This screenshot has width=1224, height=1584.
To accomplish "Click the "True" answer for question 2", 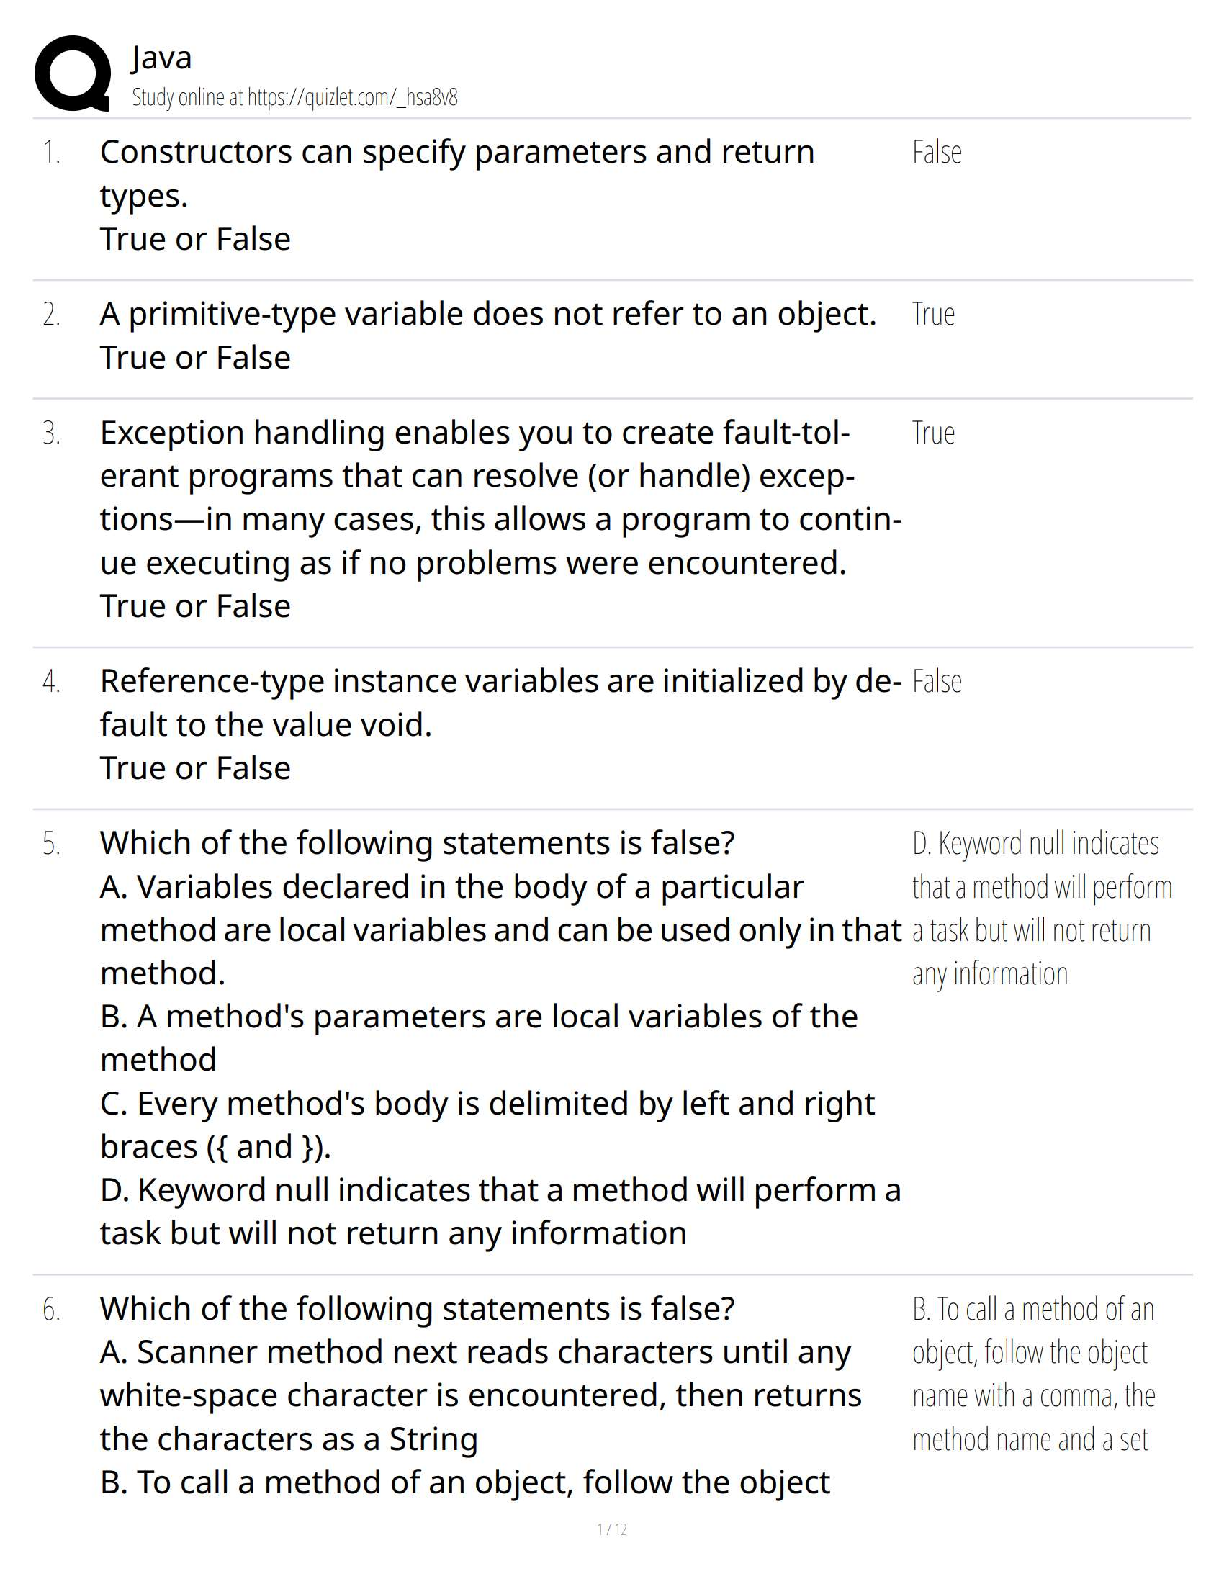I will pyautogui.click(x=933, y=315).
